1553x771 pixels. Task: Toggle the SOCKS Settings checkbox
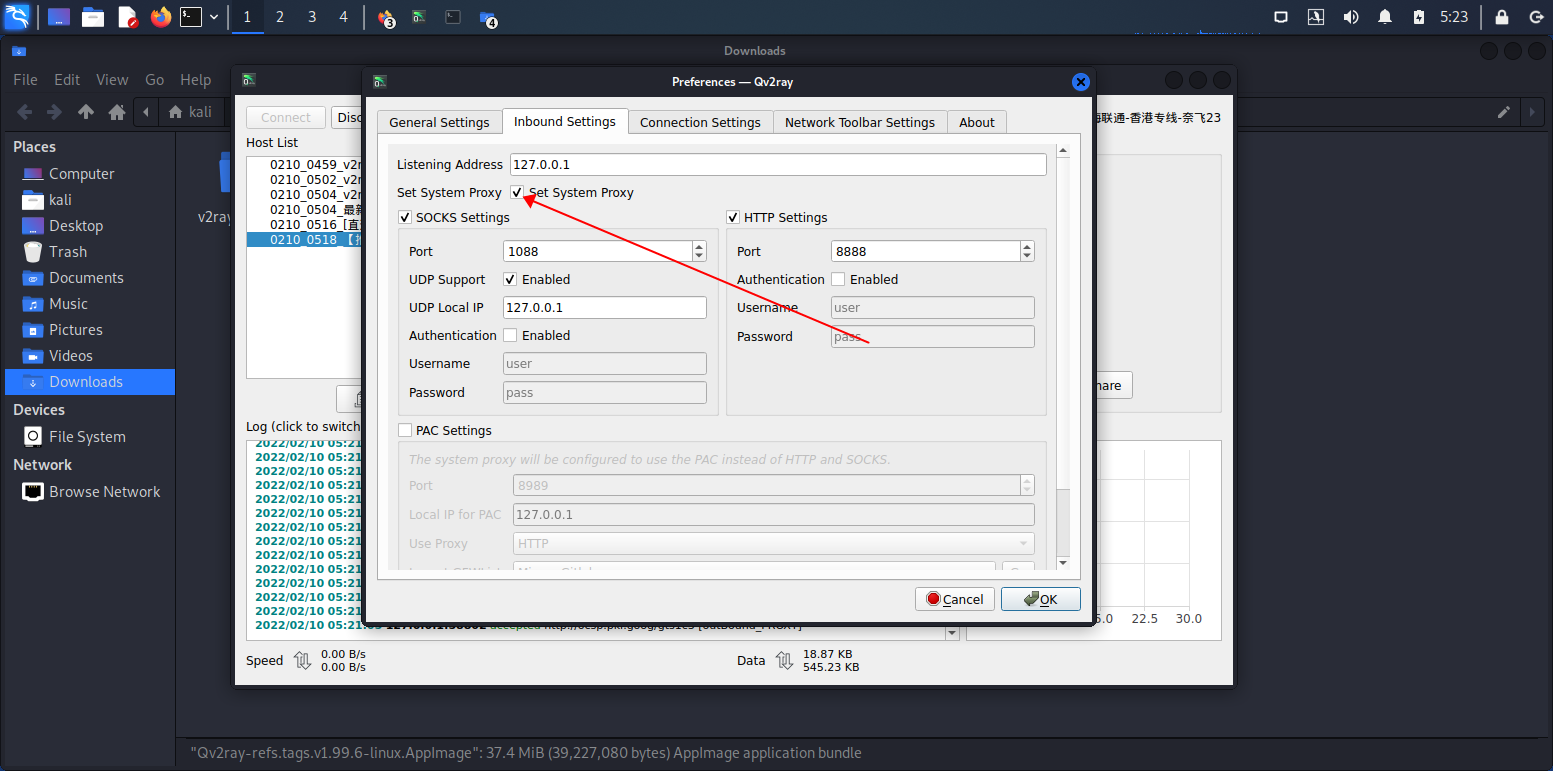[405, 217]
